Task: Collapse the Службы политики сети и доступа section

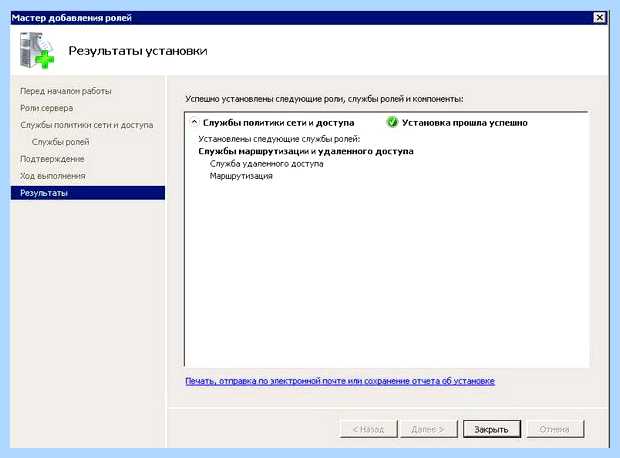Action: pyautogui.click(x=195, y=122)
